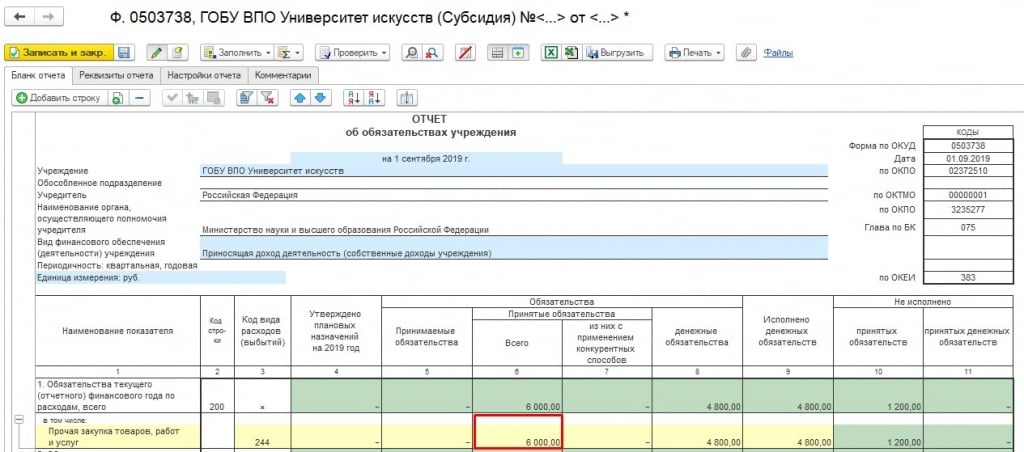Click the floppy disk save icon
1024x452 pixels.
point(124,53)
